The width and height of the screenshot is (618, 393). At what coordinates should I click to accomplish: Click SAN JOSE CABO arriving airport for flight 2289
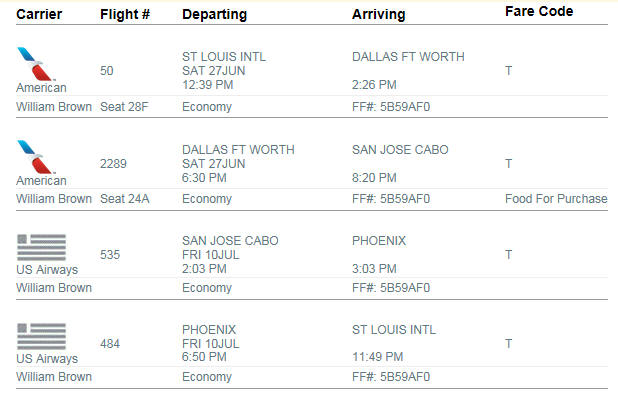pos(400,150)
